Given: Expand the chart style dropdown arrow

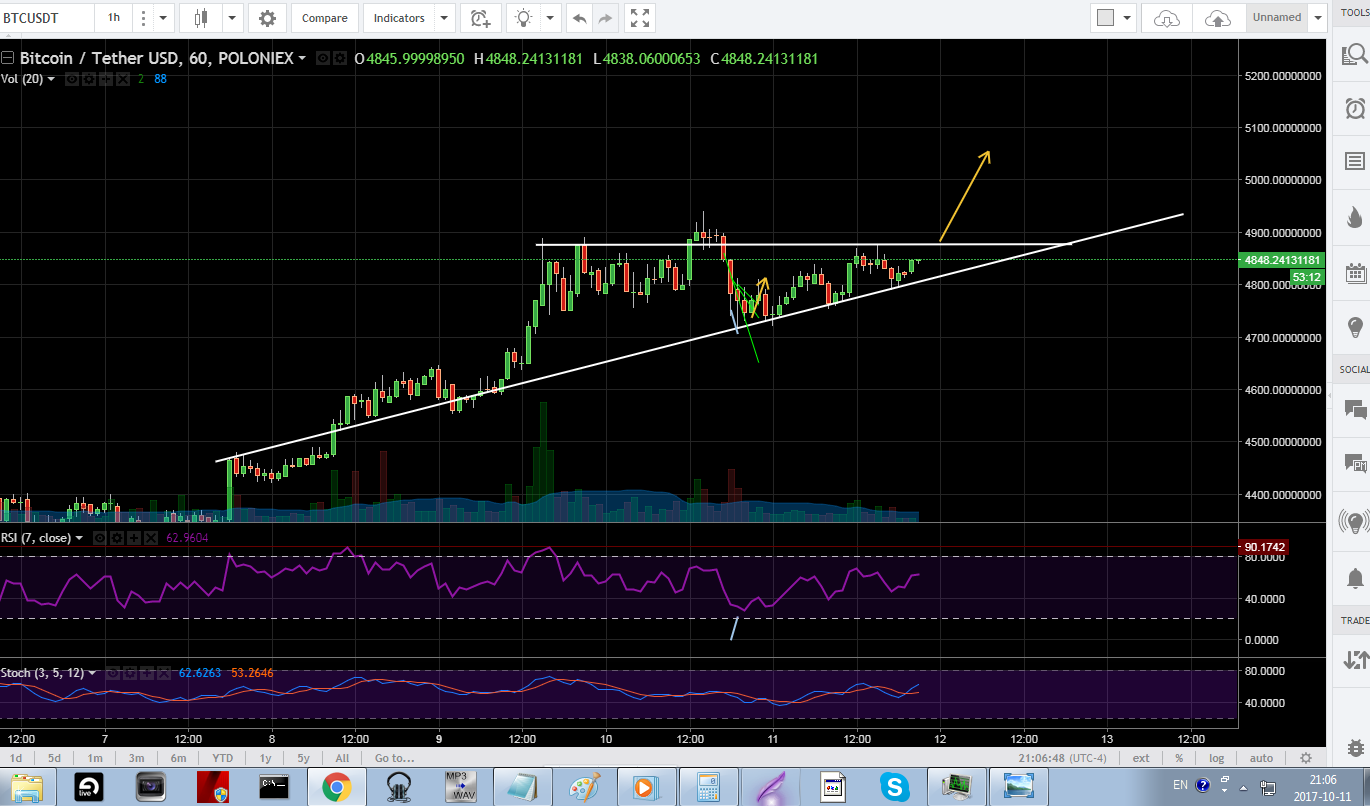Looking at the screenshot, I should (x=232, y=18).
